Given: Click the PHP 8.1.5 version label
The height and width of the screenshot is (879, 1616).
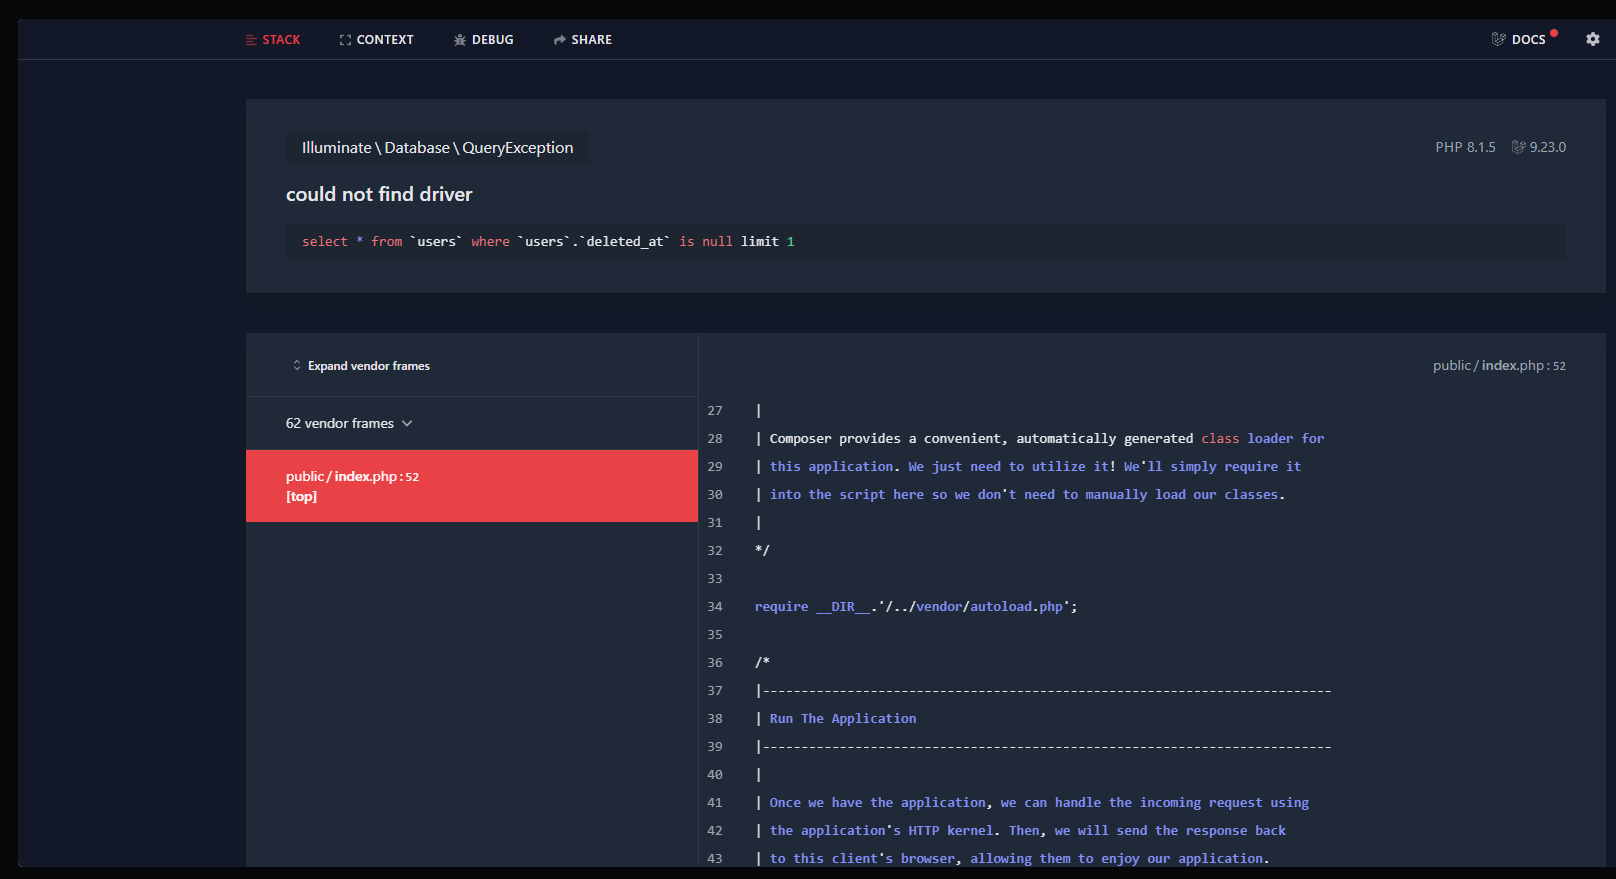Looking at the screenshot, I should (1465, 147).
